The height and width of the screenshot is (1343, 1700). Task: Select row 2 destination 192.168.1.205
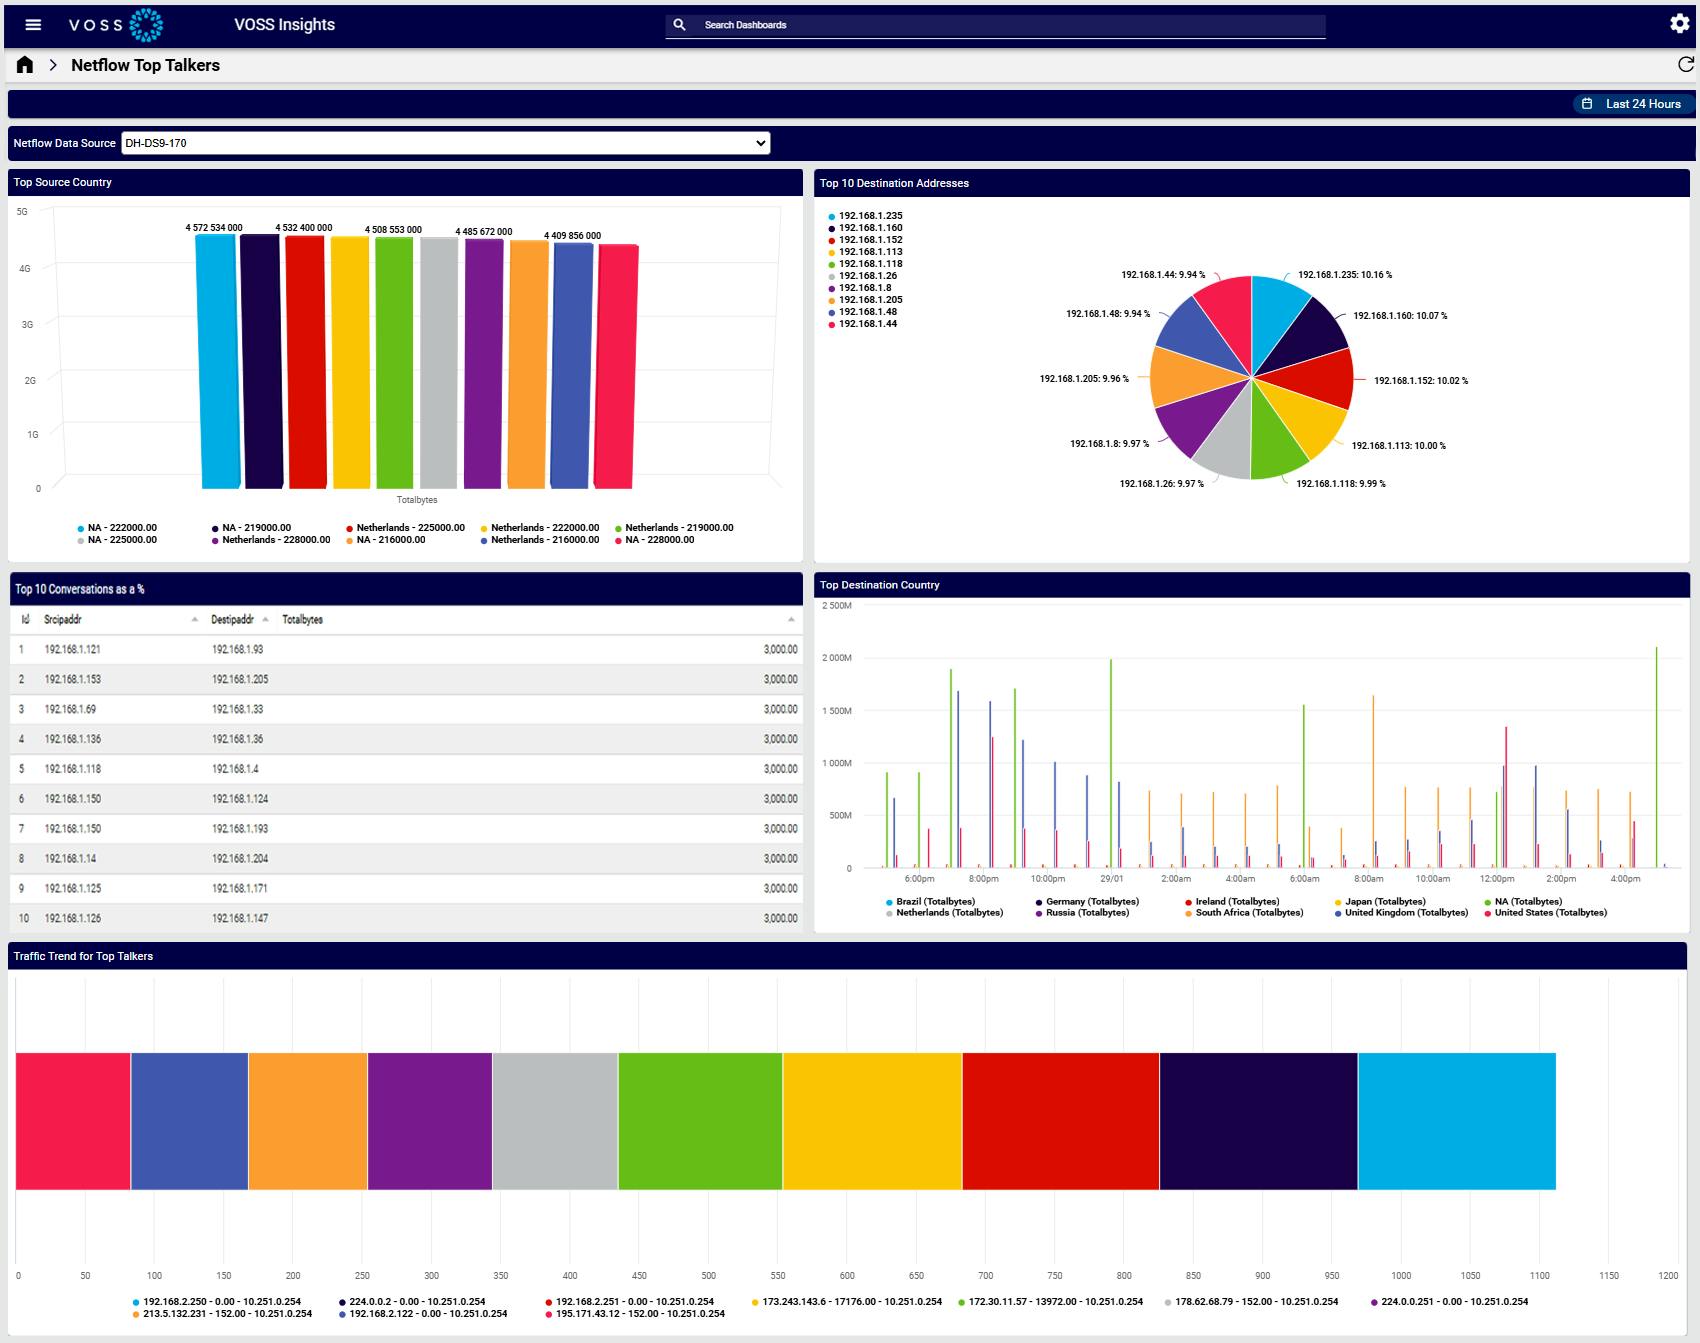[x=240, y=680]
